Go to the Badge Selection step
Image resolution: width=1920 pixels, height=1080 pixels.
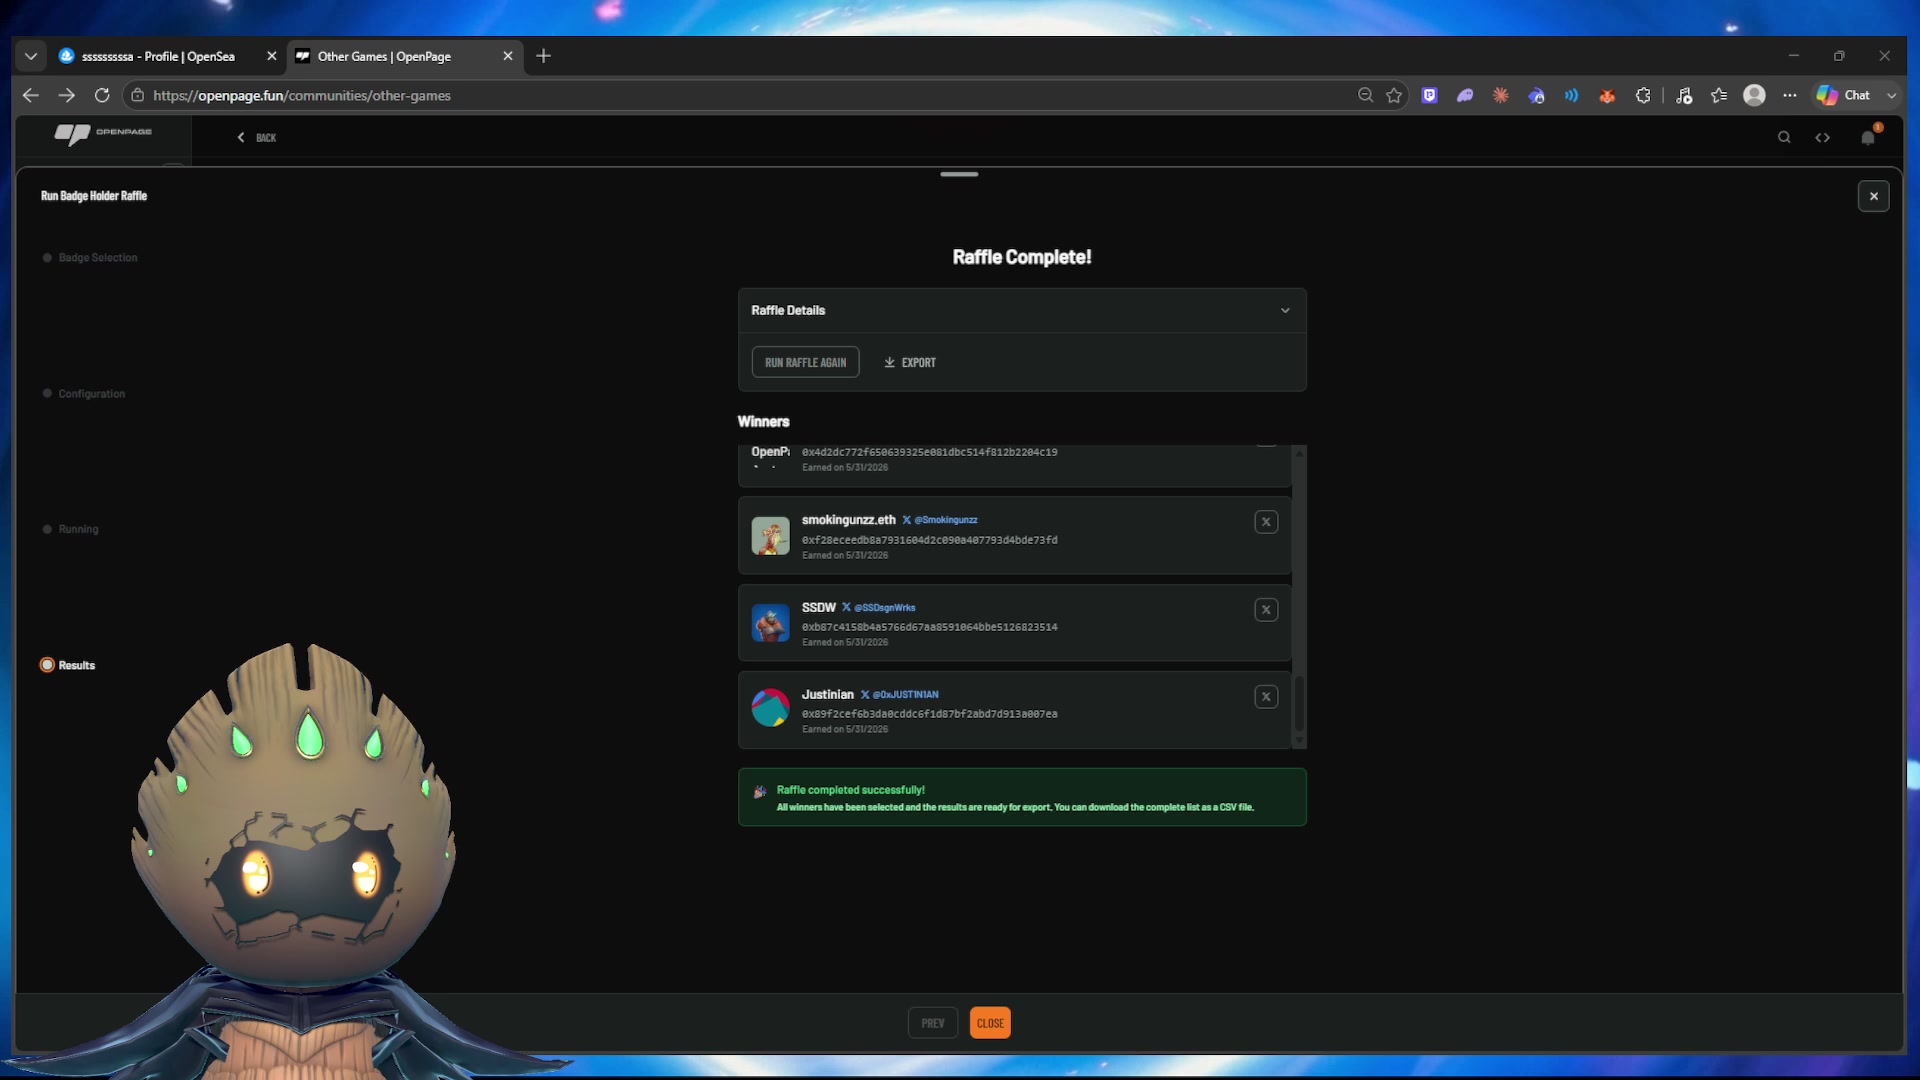[90, 258]
